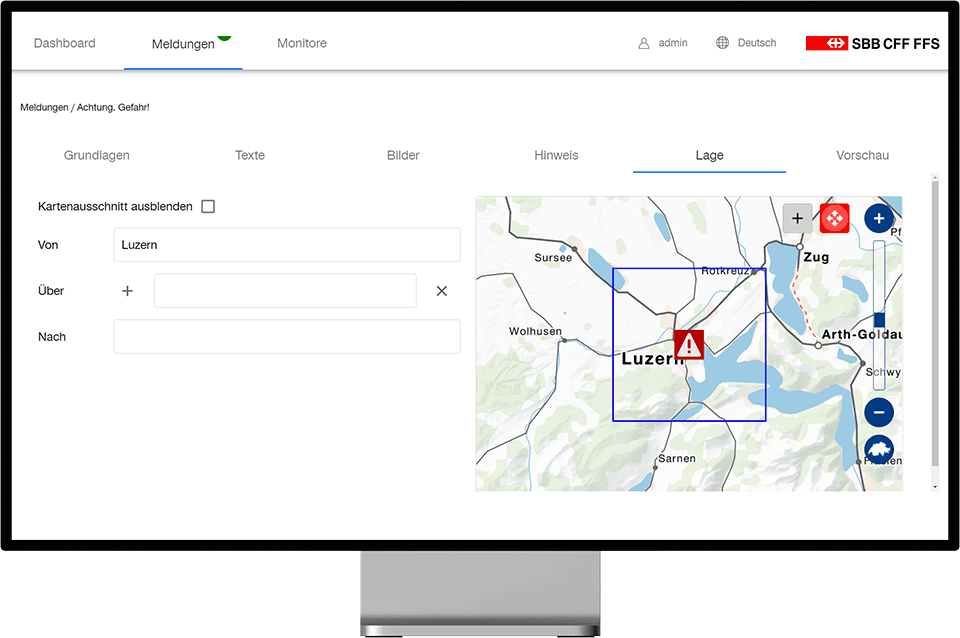Click the Meldungen breadcrumb link
The image size is (960, 638).
point(44,107)
